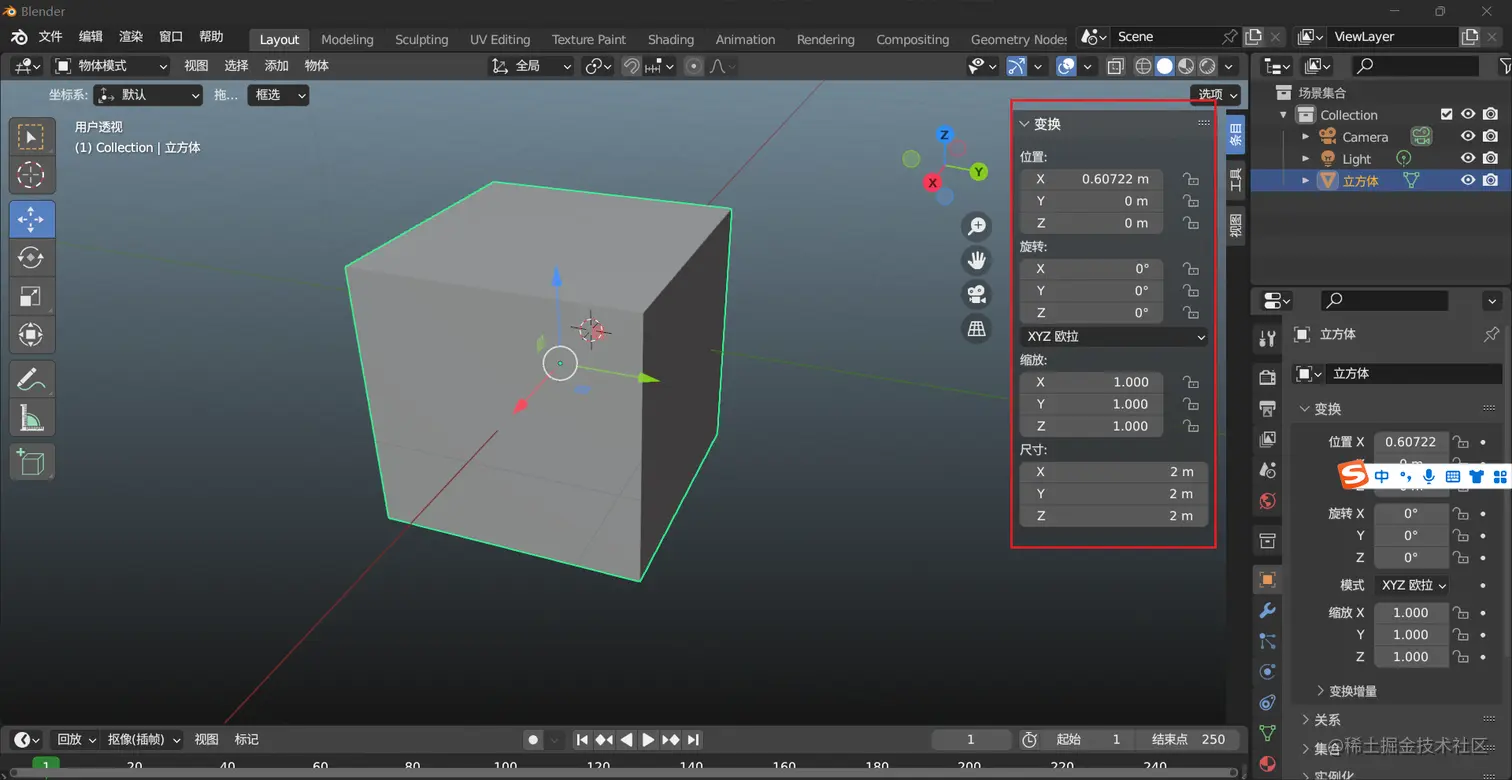Select the Rotate tool in left toolbar
Viewport: 1512px width, 780px height.
pyautogui.click(x=31, y=257)
